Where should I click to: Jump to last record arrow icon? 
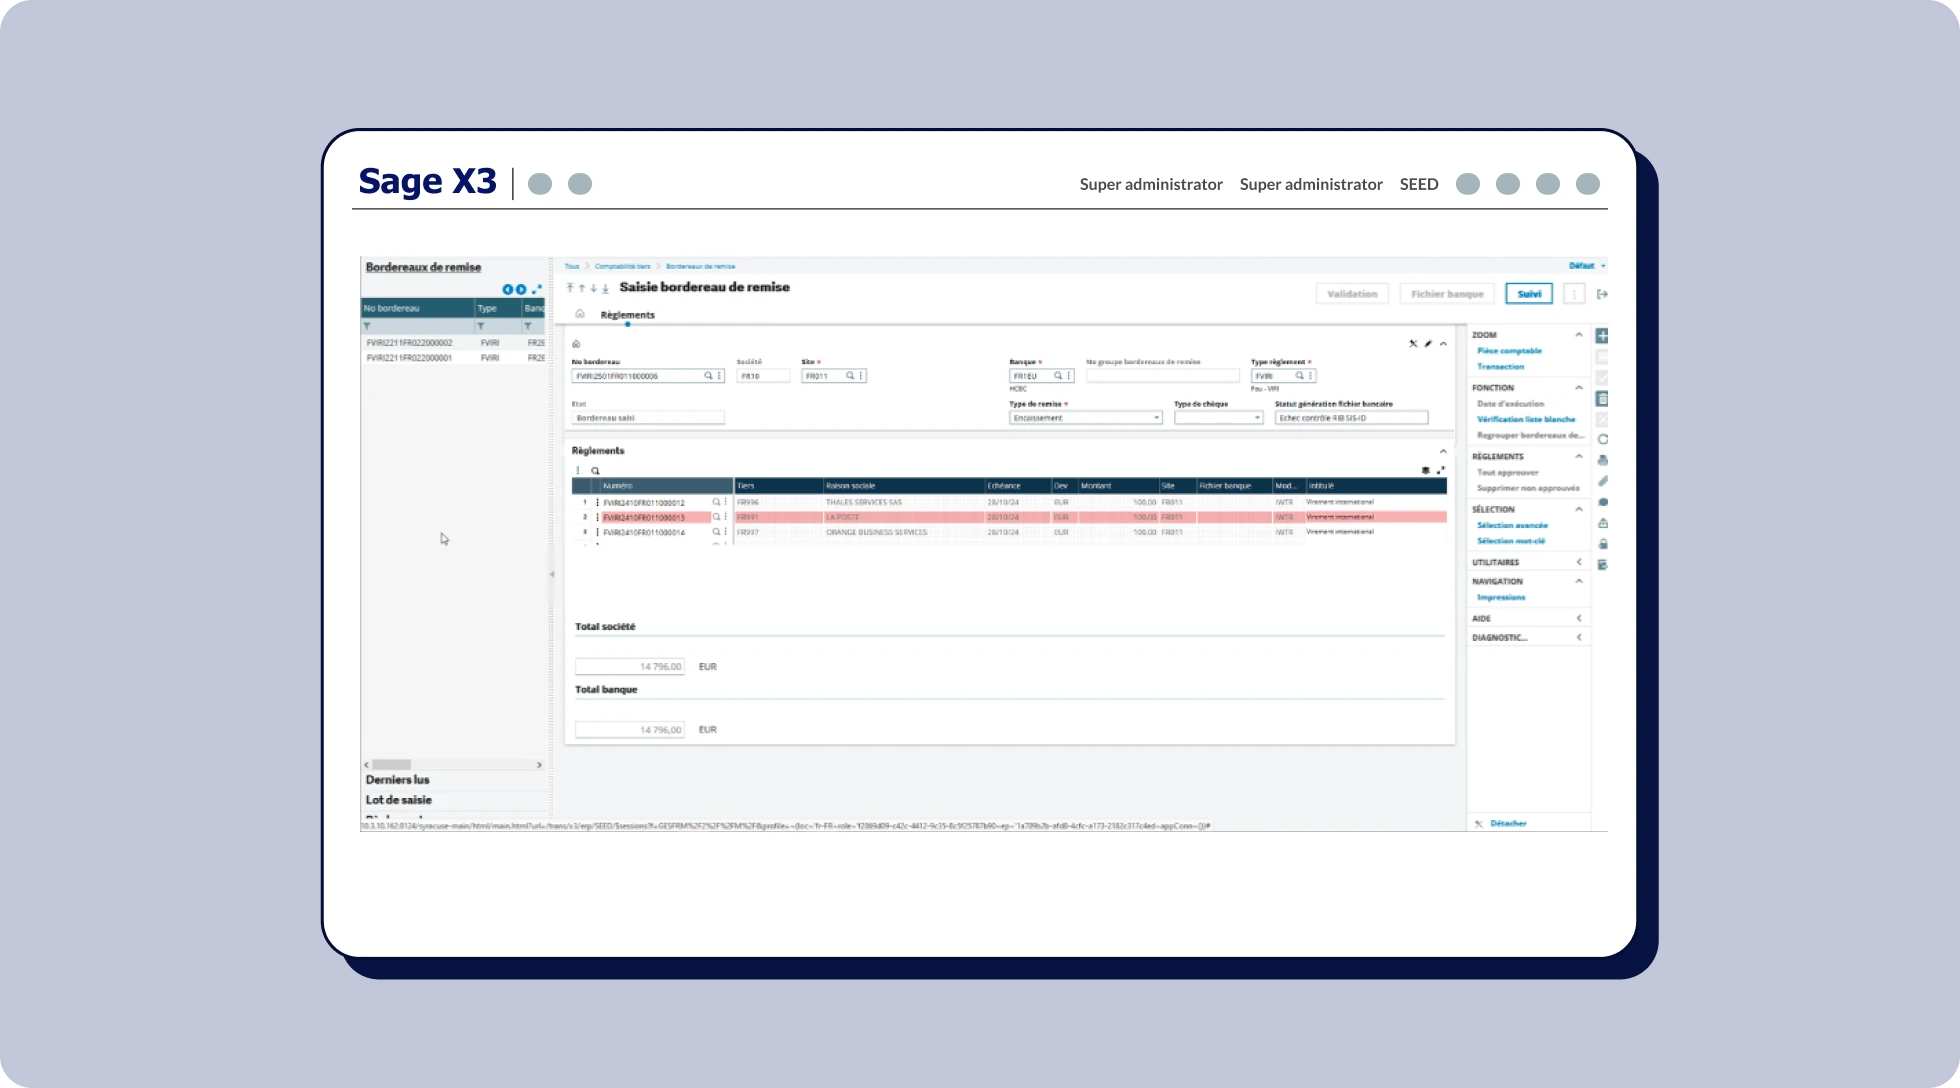point(605,288)
